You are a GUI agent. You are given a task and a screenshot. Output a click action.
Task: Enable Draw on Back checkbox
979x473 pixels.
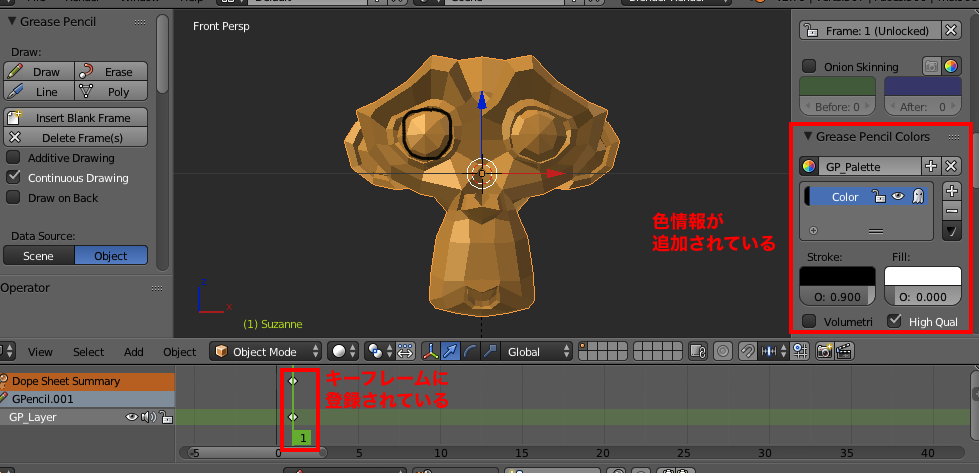(13, 198)
